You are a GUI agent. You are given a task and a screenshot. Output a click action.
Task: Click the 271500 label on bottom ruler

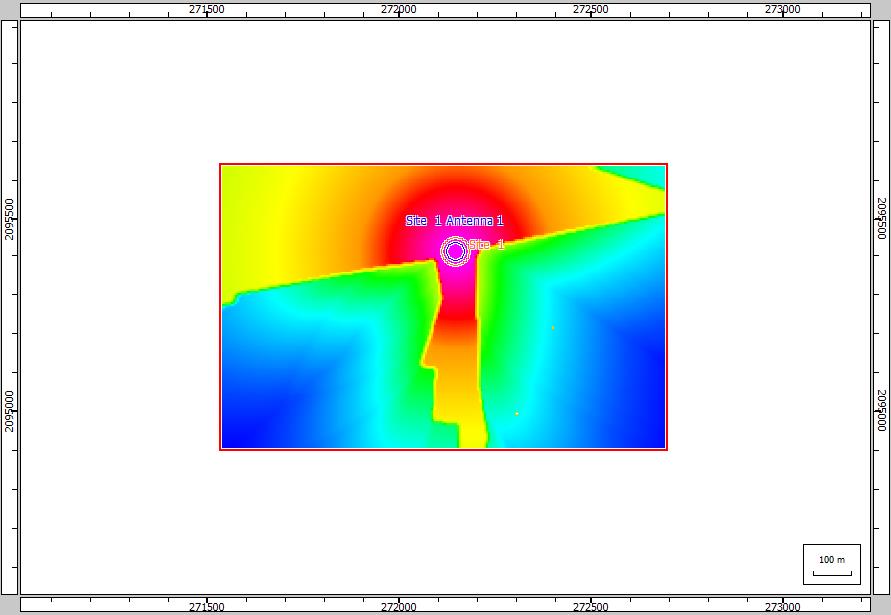coord(207,606)
